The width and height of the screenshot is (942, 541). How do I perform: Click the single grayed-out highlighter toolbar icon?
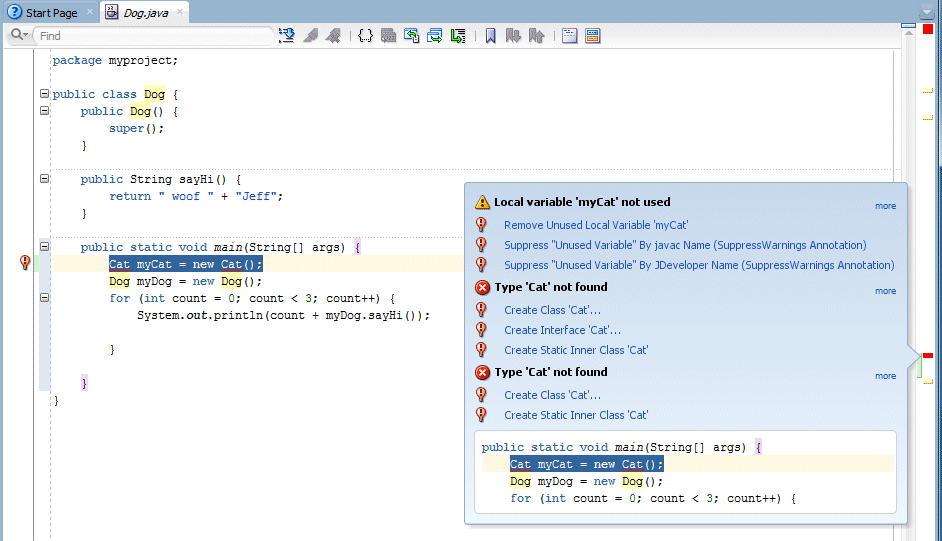point(311,36)
